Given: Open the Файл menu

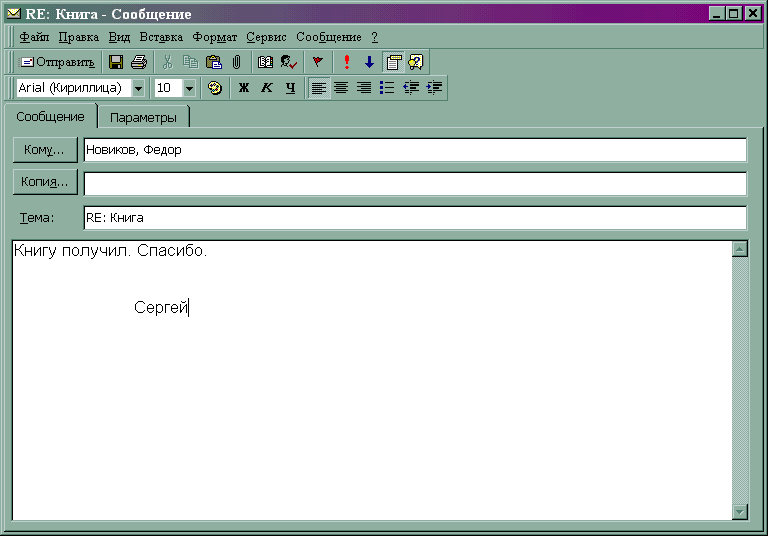Looking at the screenshot, I should (x=34, y=37).
